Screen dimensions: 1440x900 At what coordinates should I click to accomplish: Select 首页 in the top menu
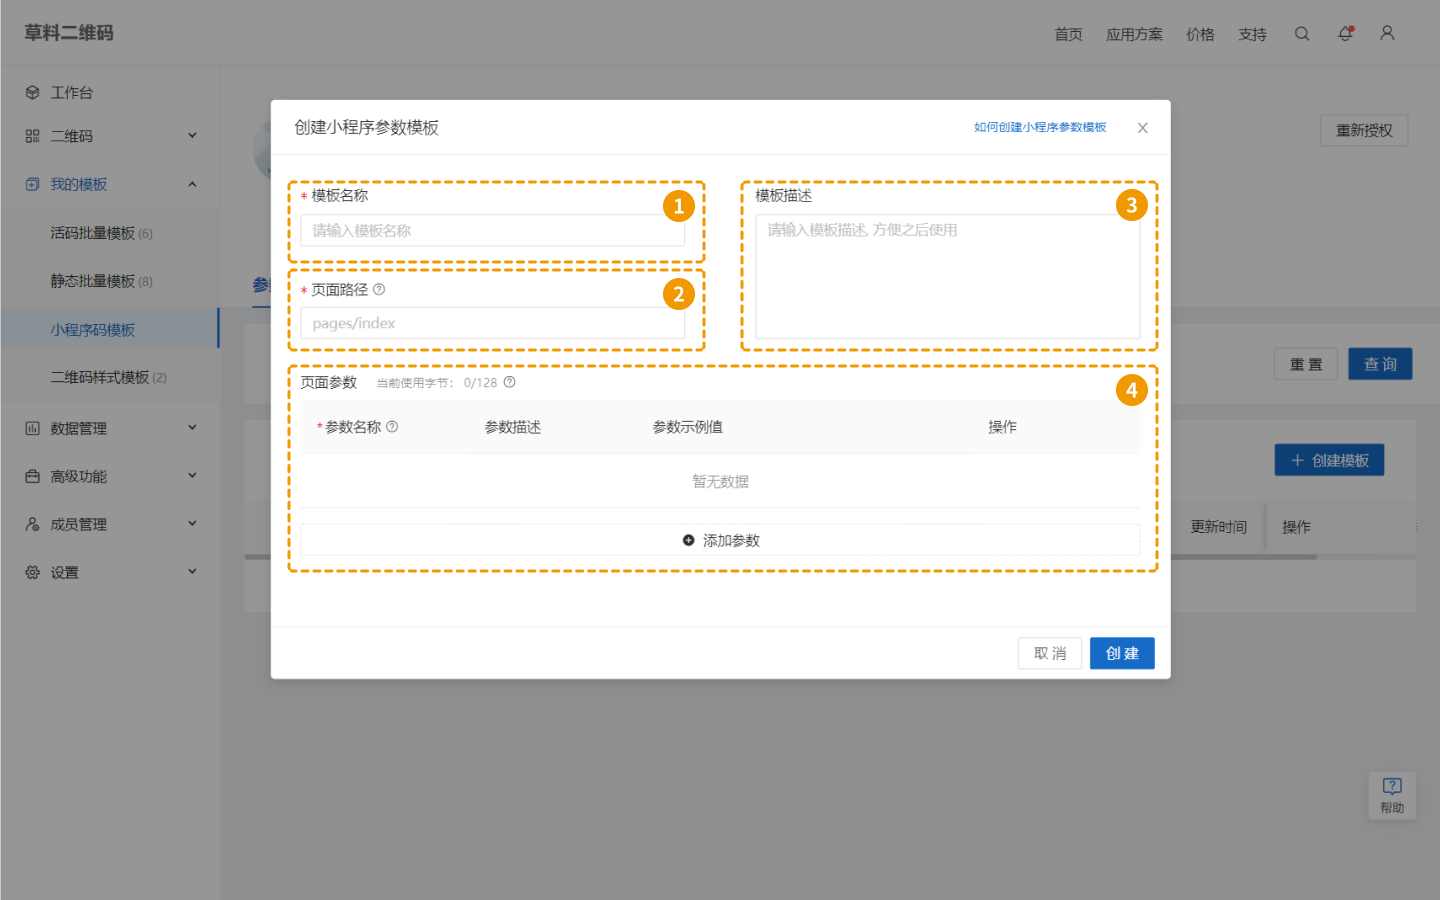[x=1067, y=33]
